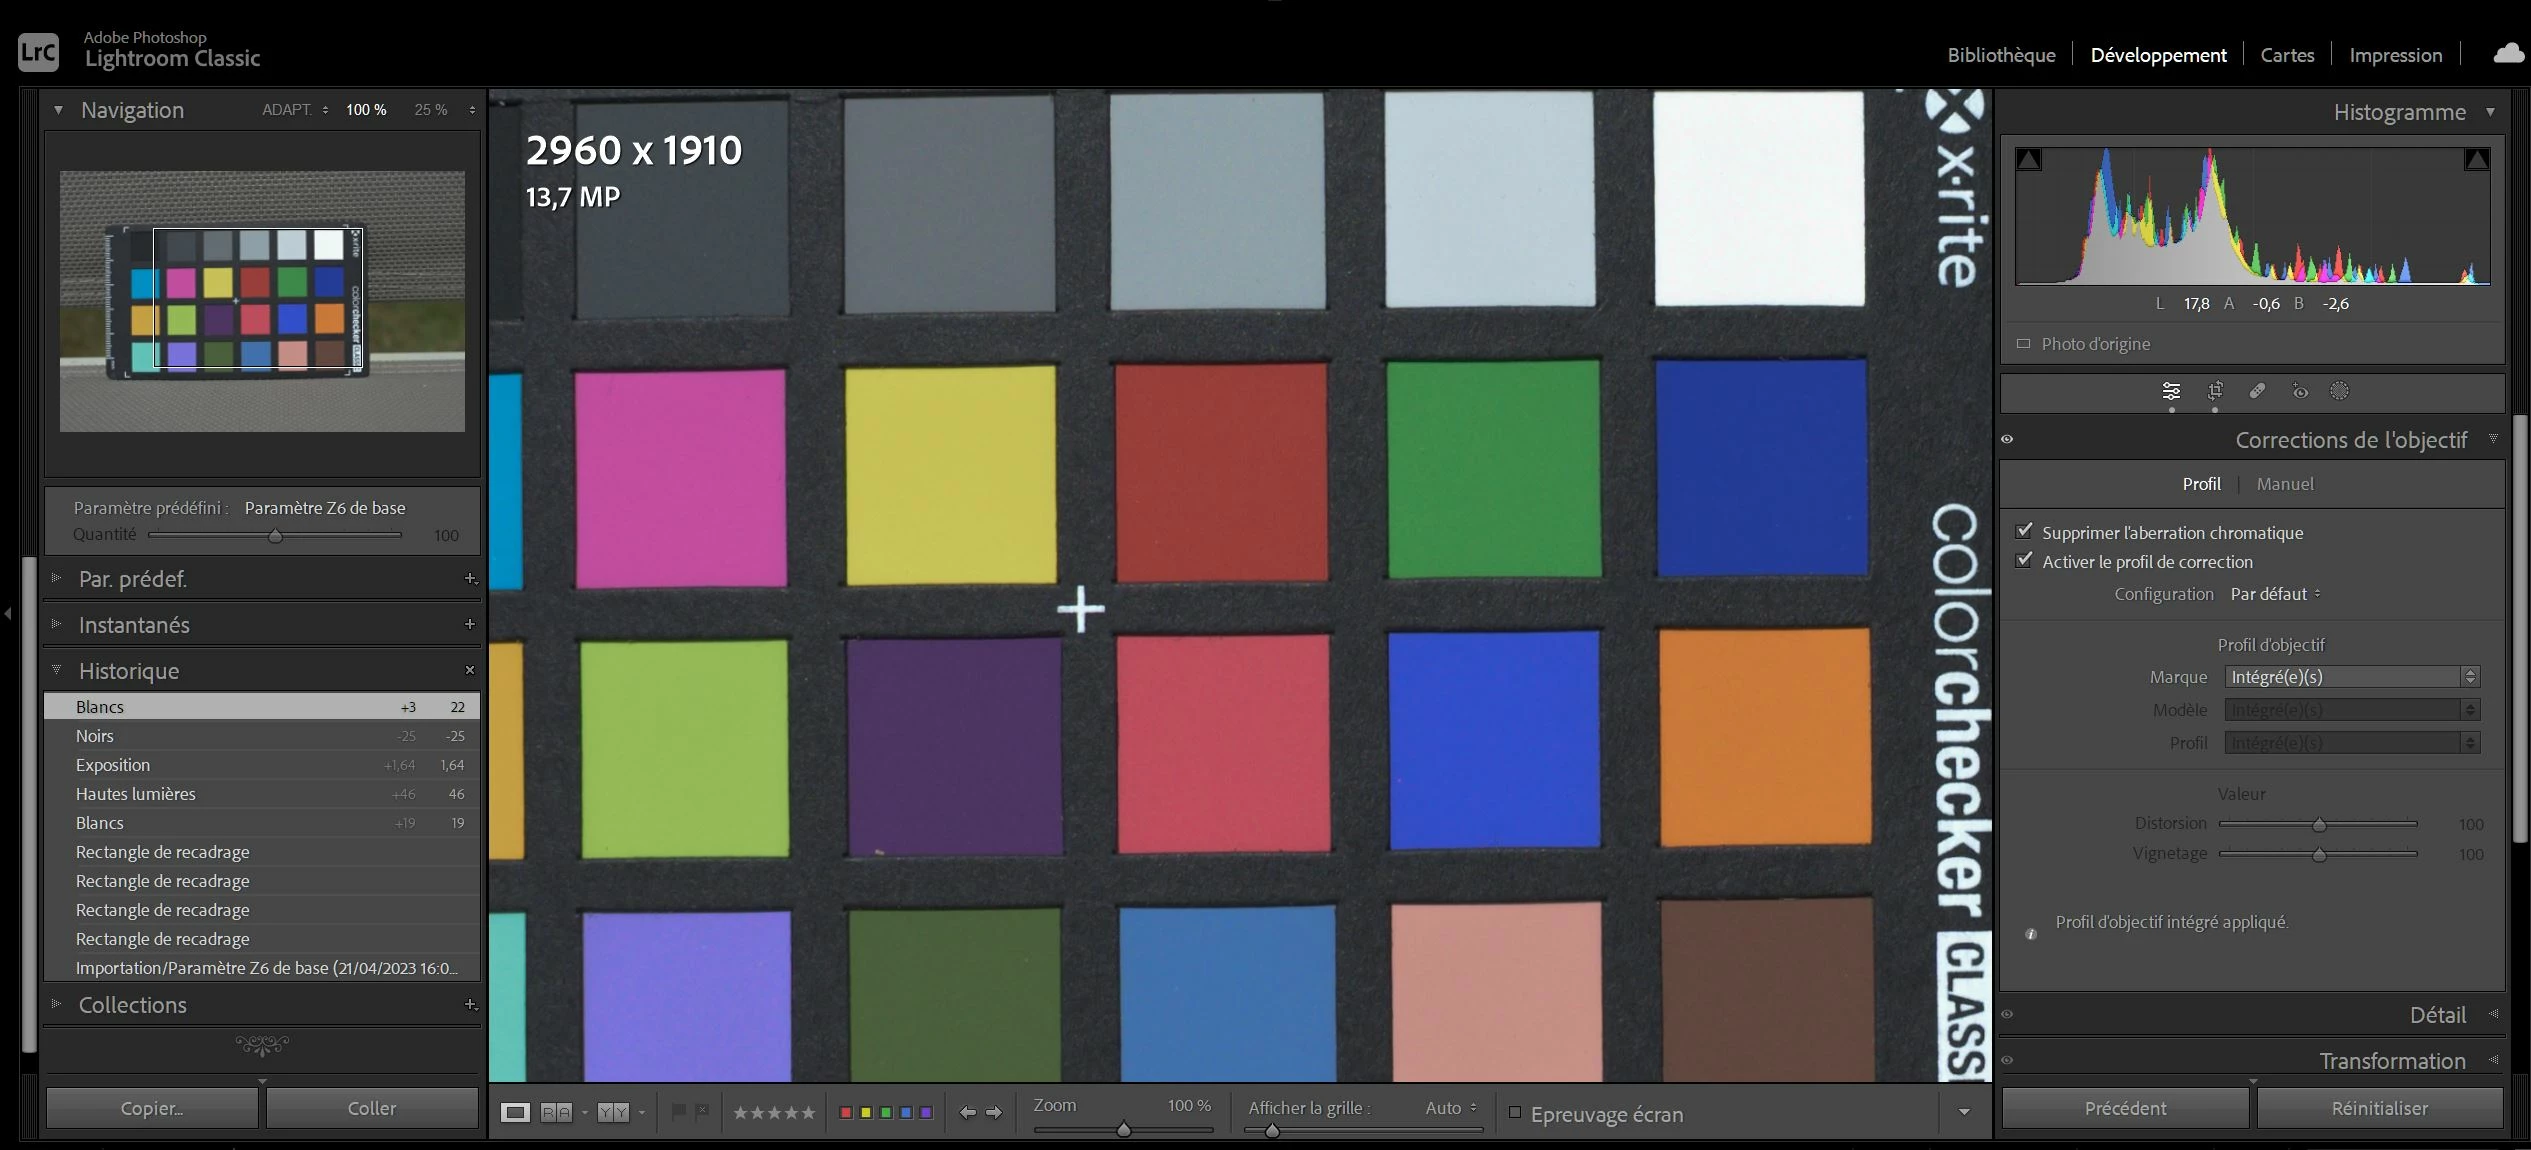Expand the Détail panel
This screenshot has height=1150, width=2531.
pyautogui.click(x=2436, y=1015)
